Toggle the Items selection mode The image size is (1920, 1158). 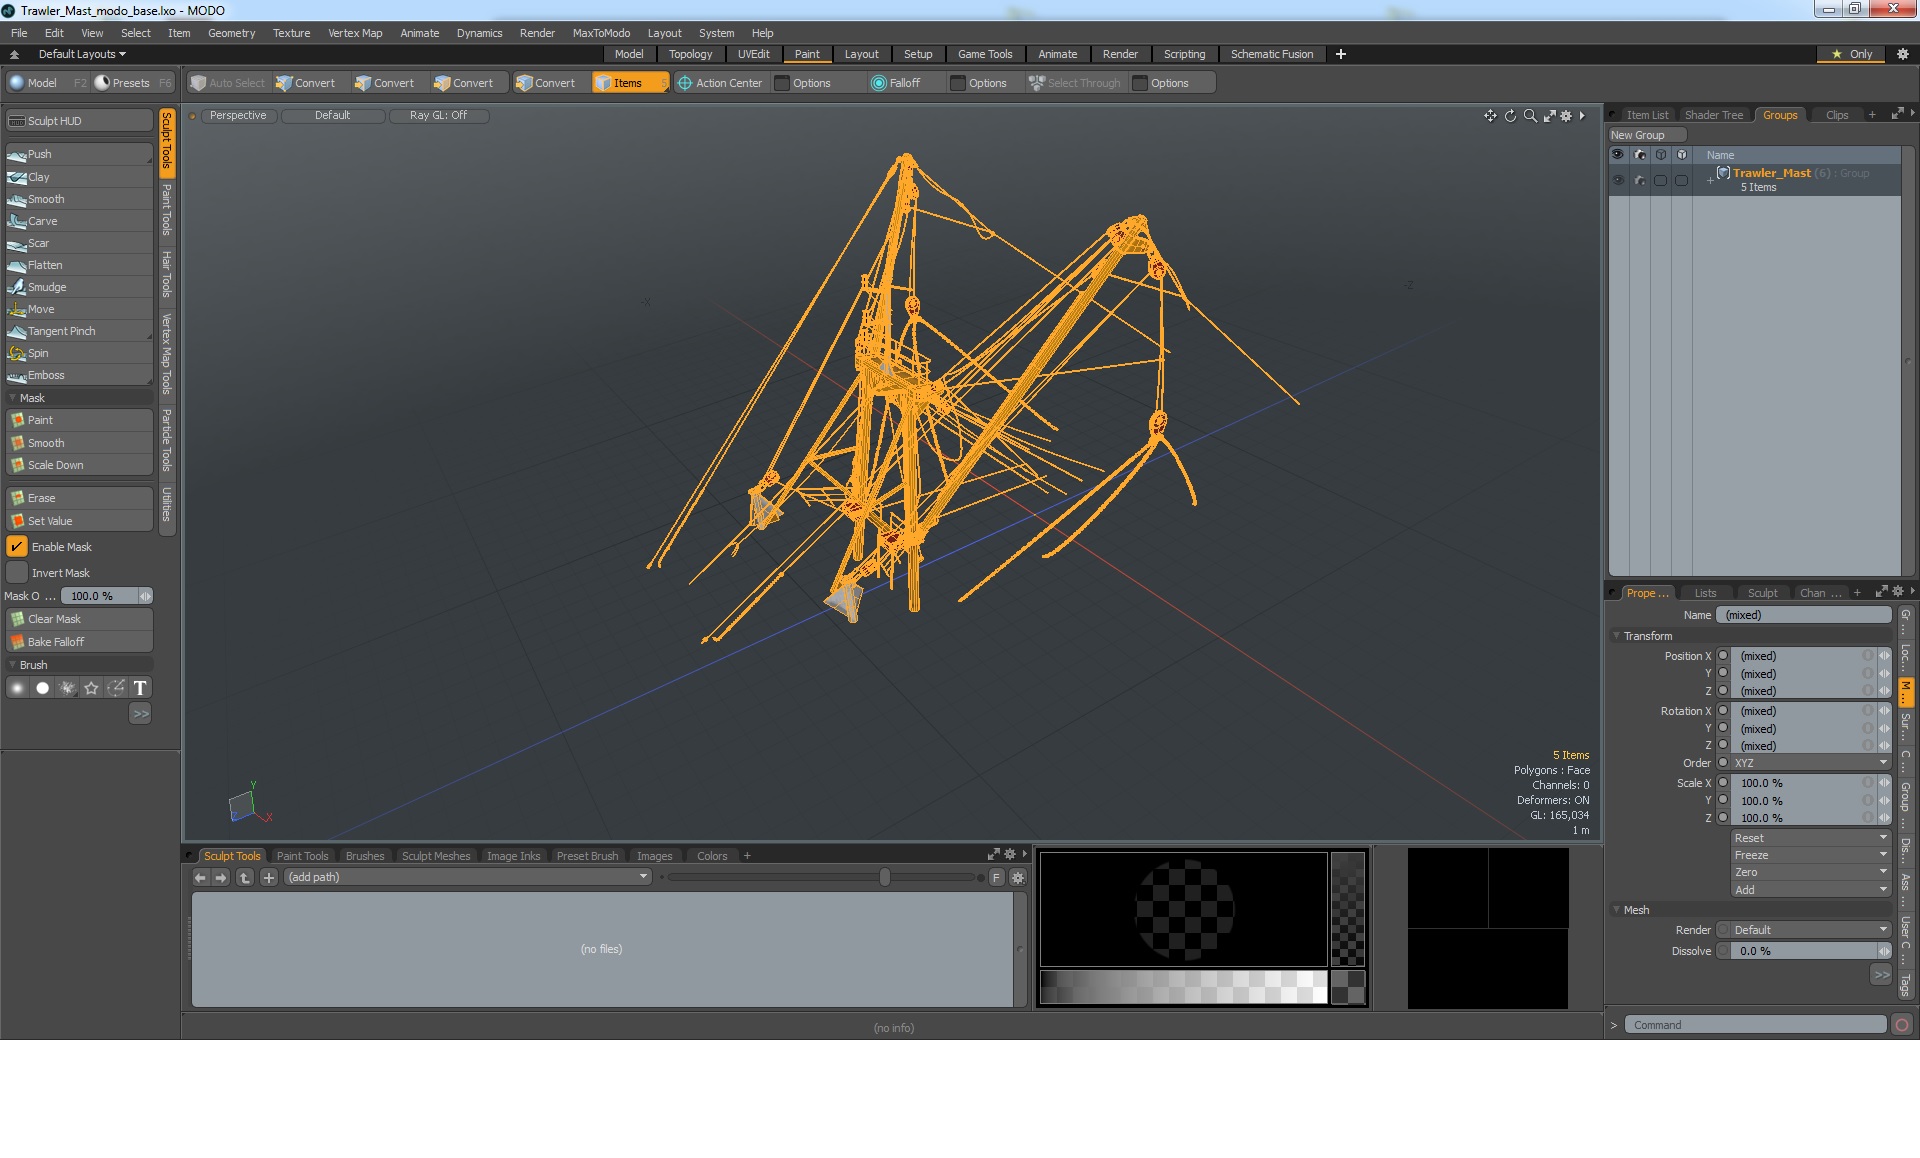click(x=629, y=83)
